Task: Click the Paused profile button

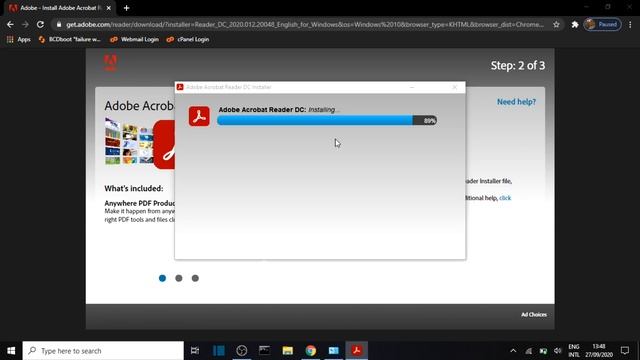Action: [x=602, y=24]
